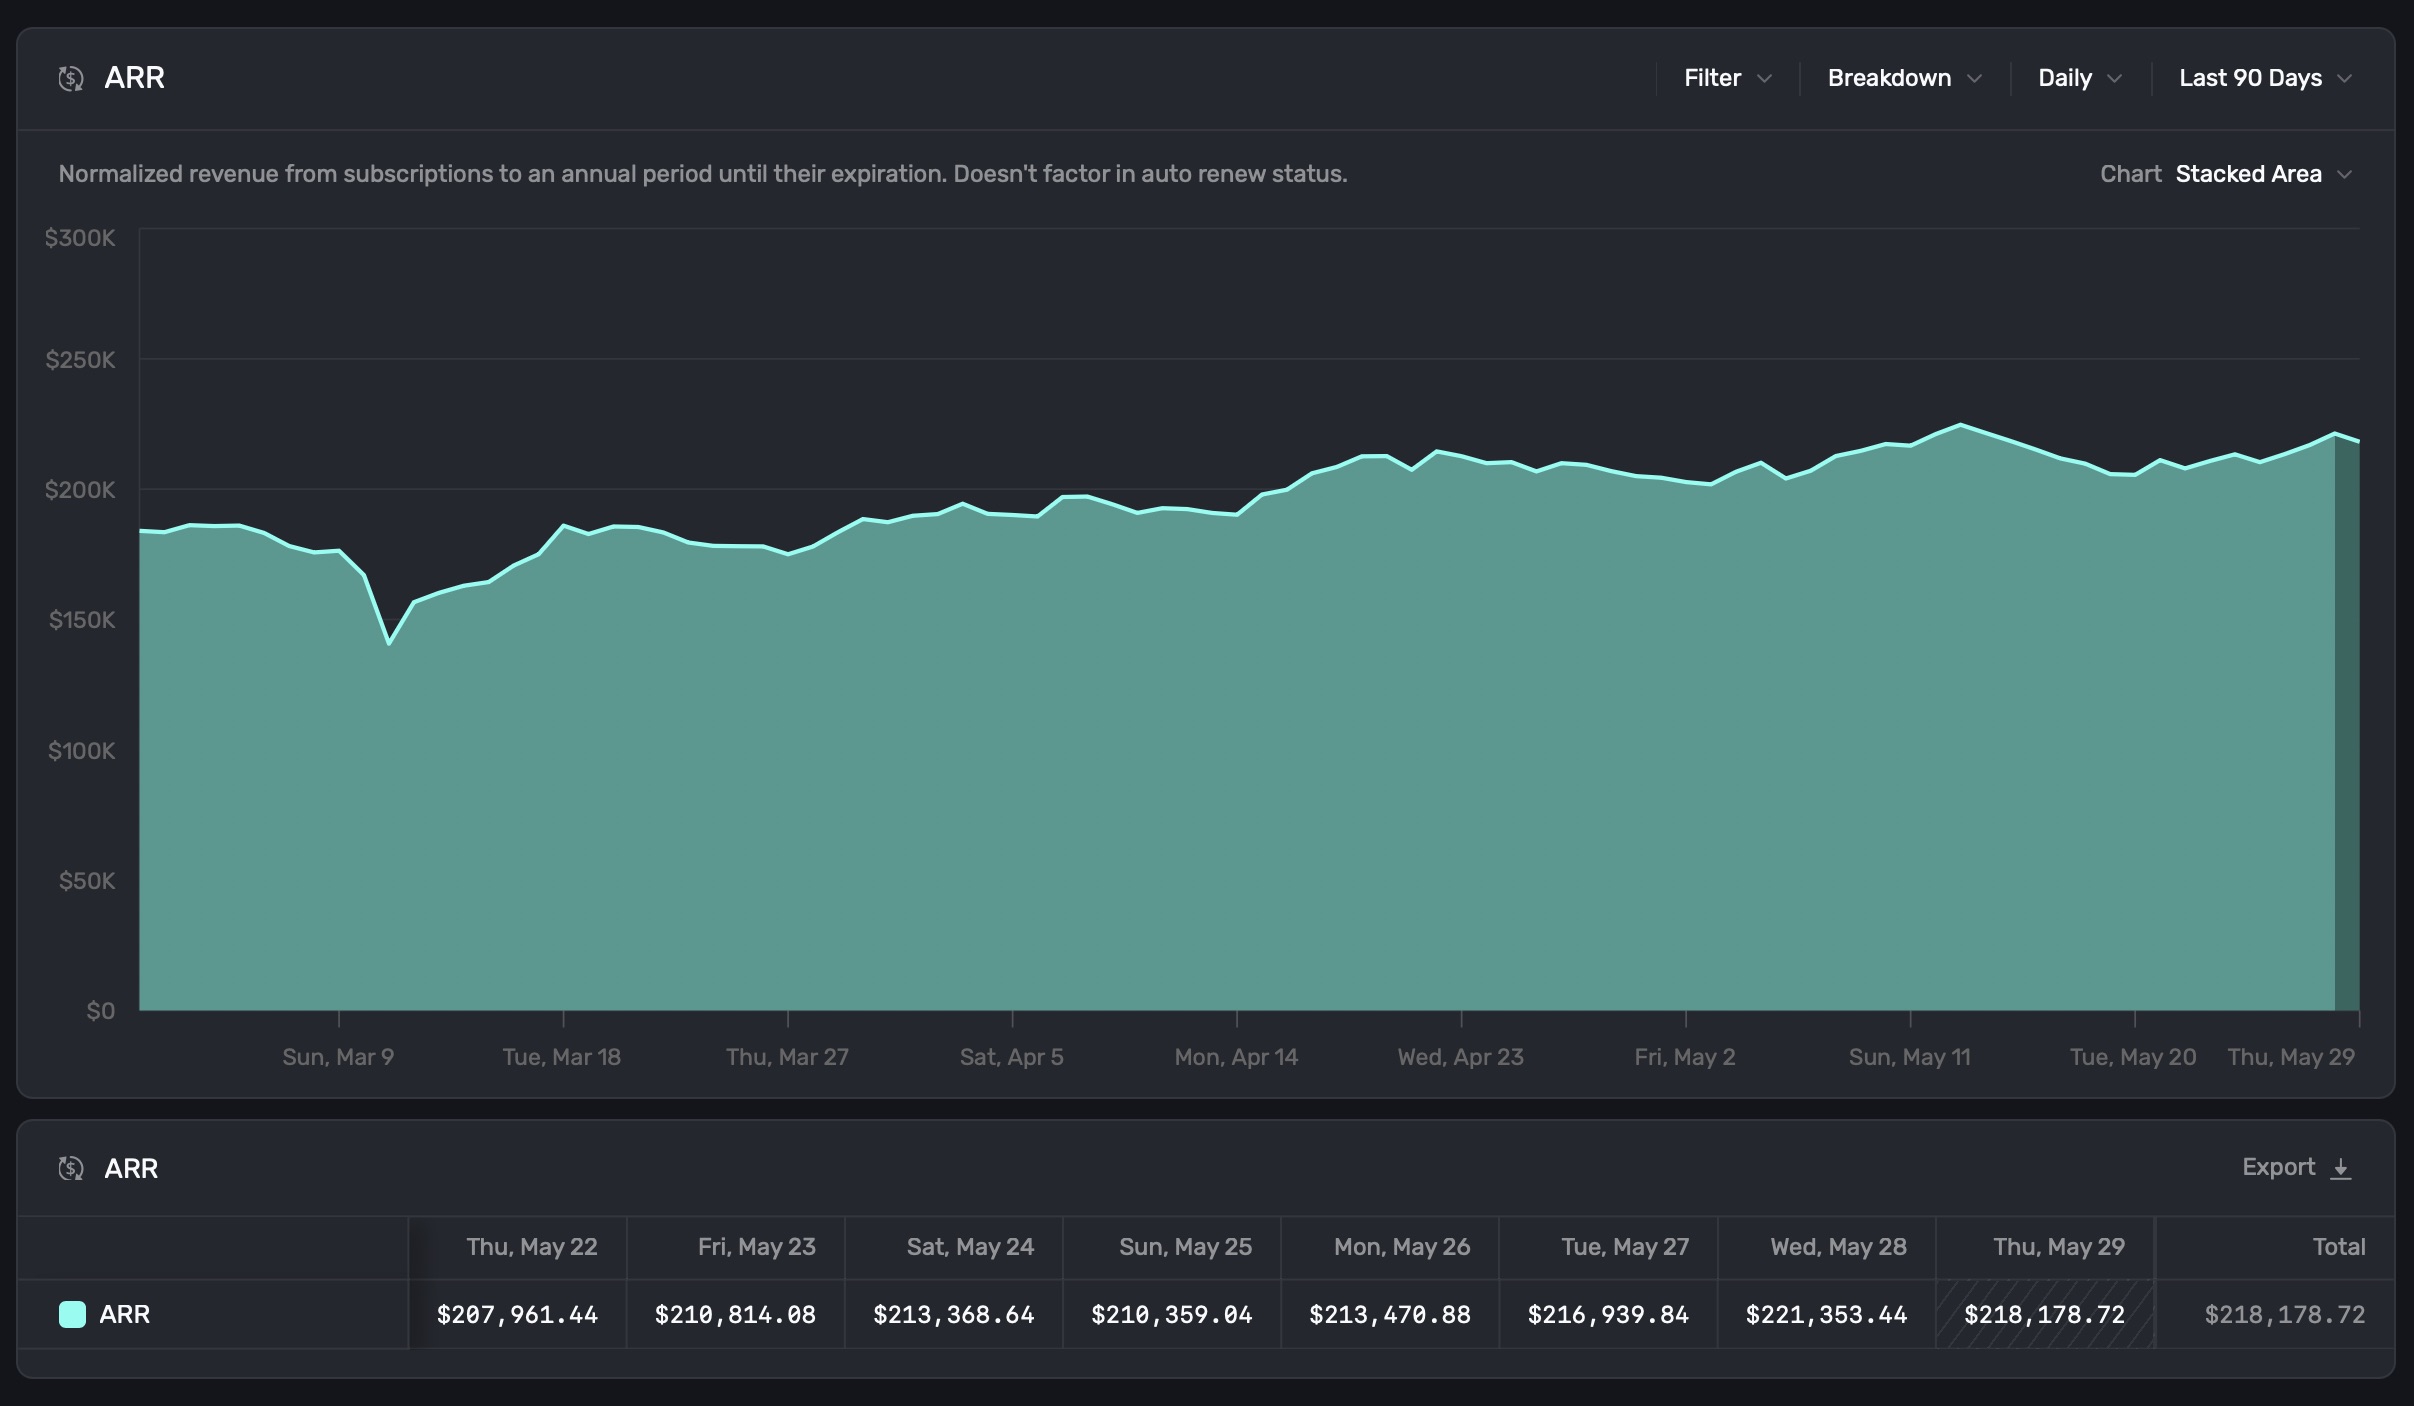Open the Filter dropdown
The width and height of the screenshot is (2414, 1406).
point(1727,78)
